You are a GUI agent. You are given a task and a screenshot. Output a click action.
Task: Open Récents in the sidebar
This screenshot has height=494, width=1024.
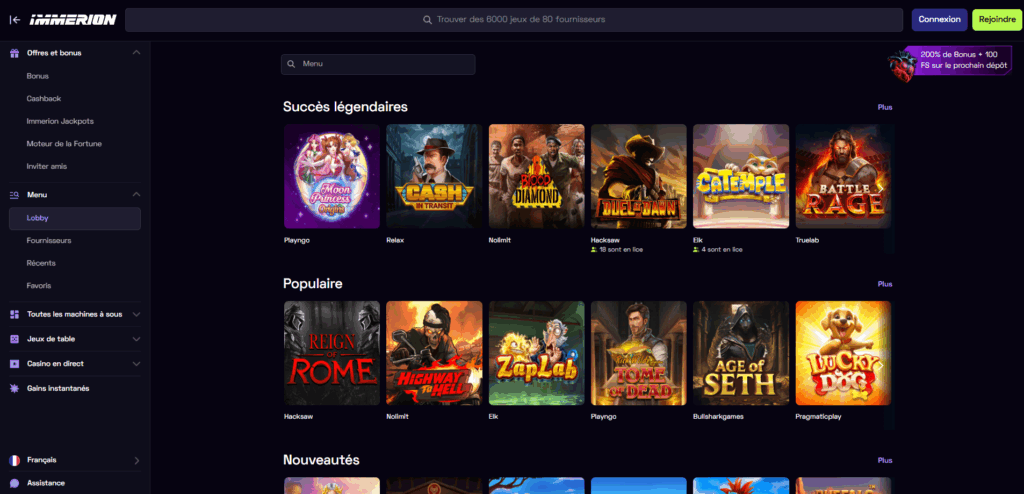click(x=41, y=263)
